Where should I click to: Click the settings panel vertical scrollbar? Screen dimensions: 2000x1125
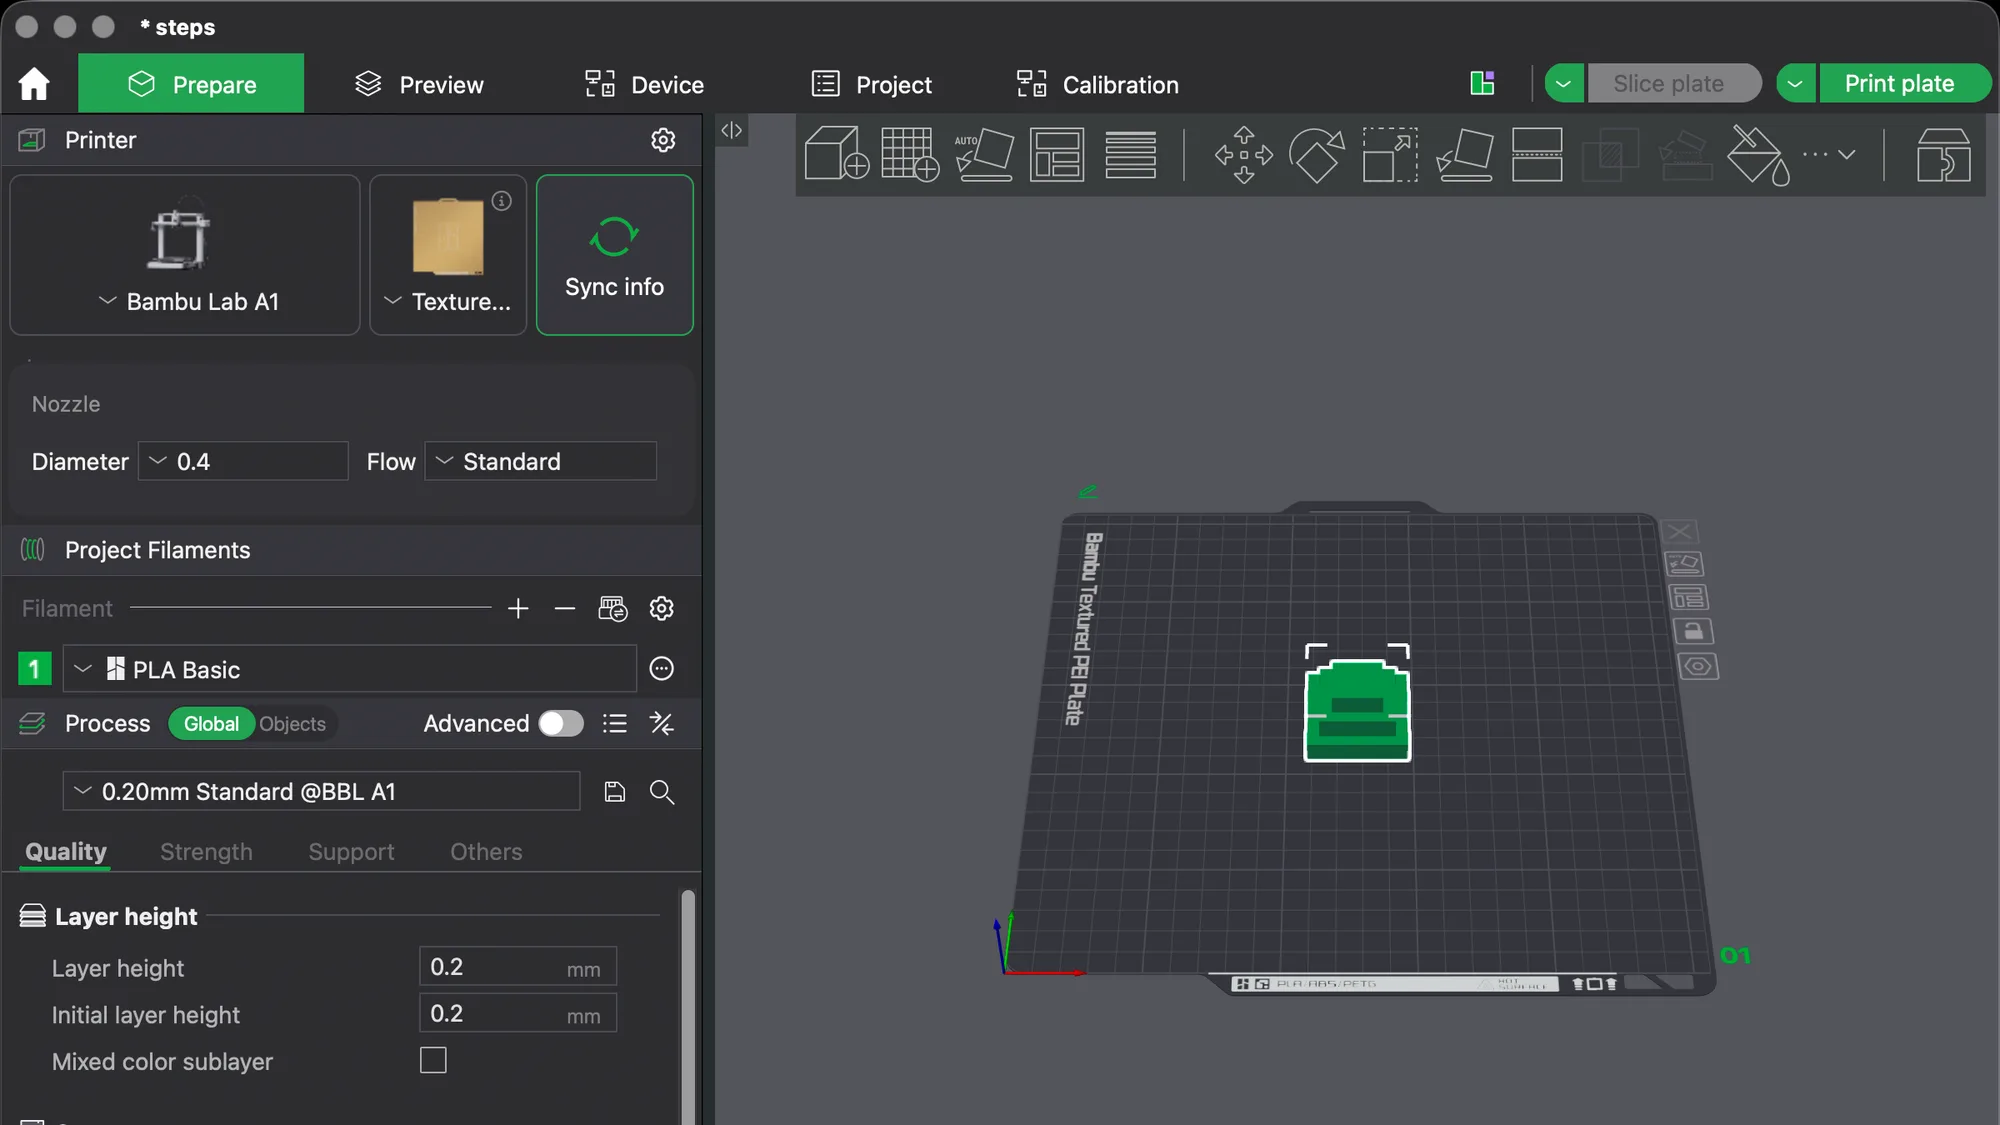[688, 1005]
